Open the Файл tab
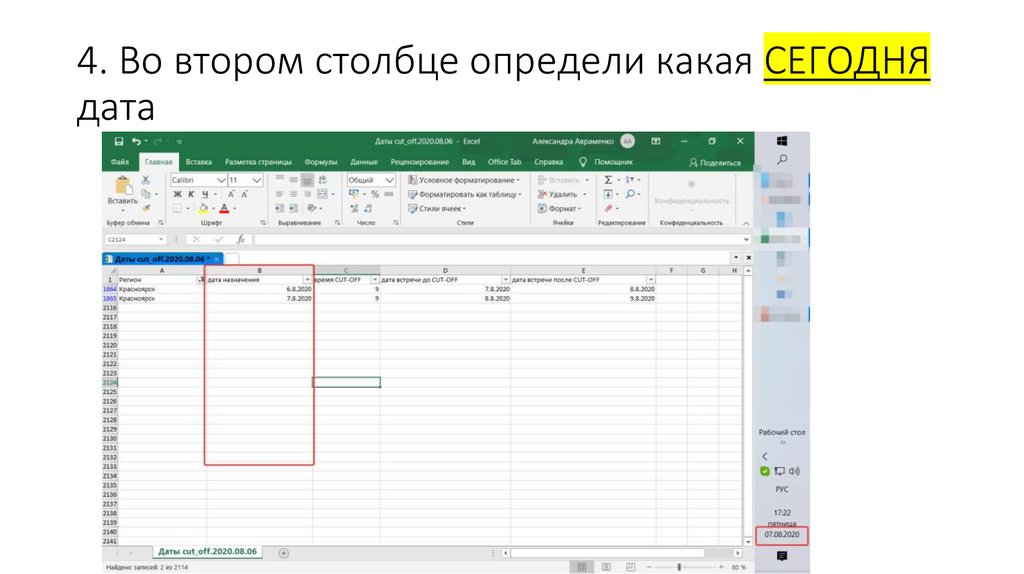 [x=120, y=162]
